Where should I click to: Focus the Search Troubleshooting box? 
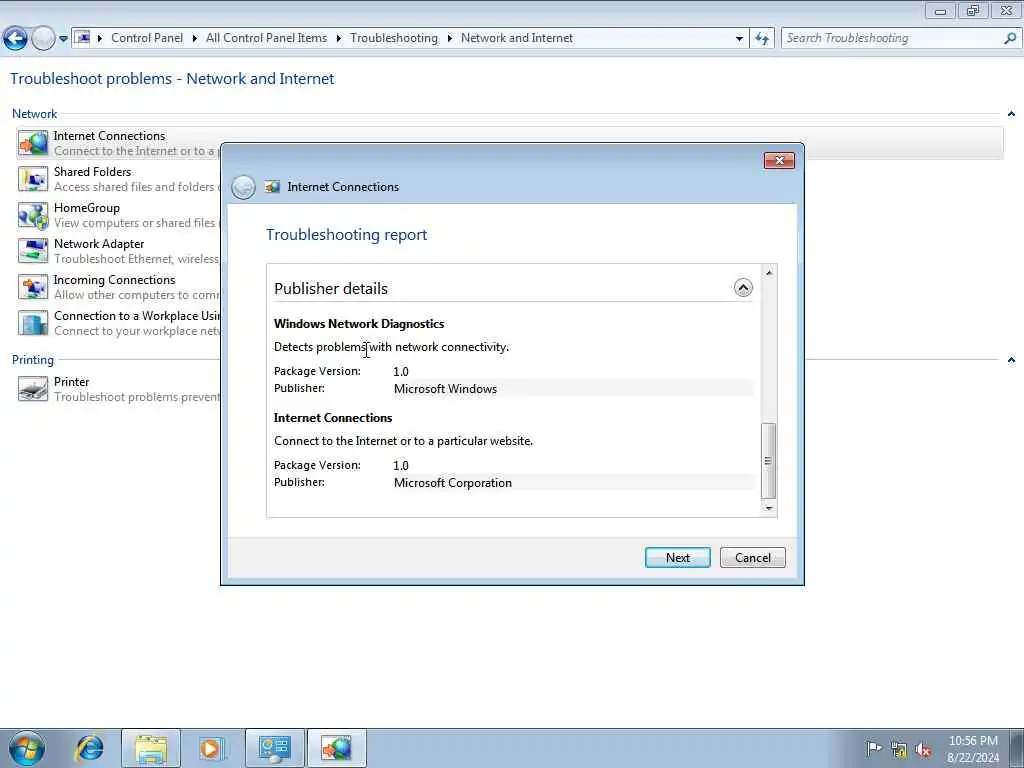pyautogui.click(x=892, y=39)
